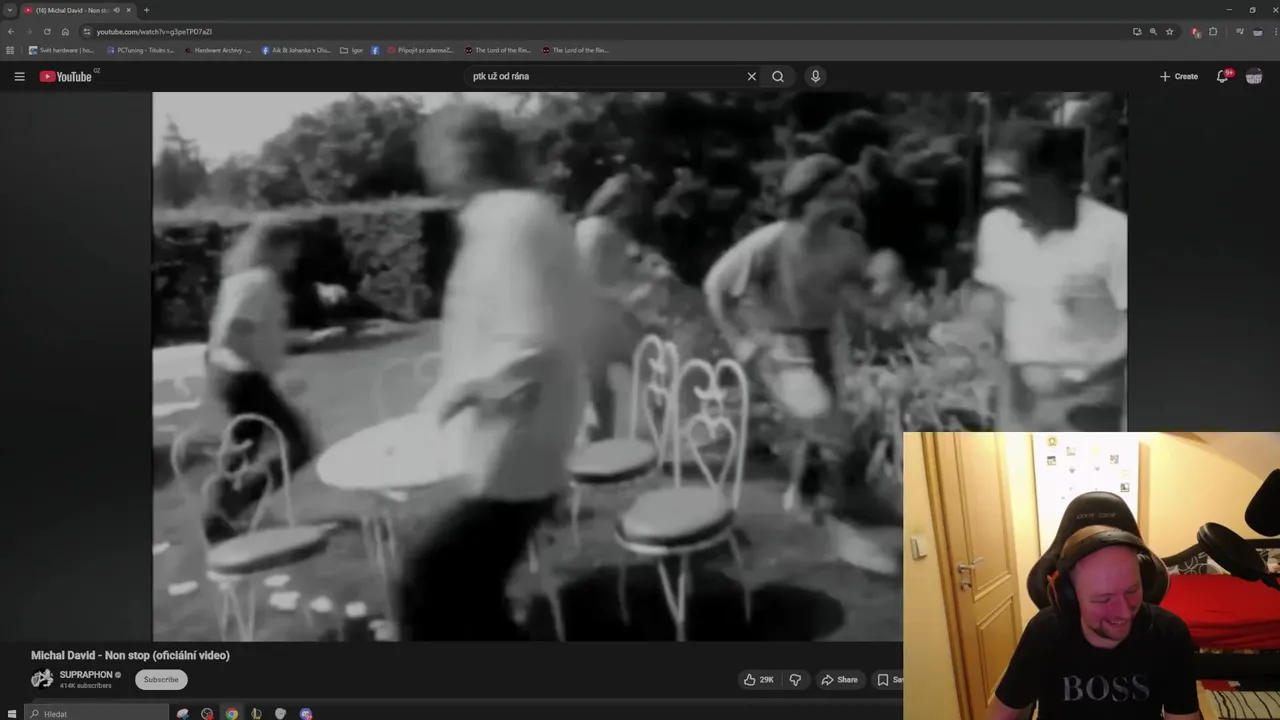1280x720 pixels.
Task: Save the video to a playlist
Action: (x=889, y=679)
